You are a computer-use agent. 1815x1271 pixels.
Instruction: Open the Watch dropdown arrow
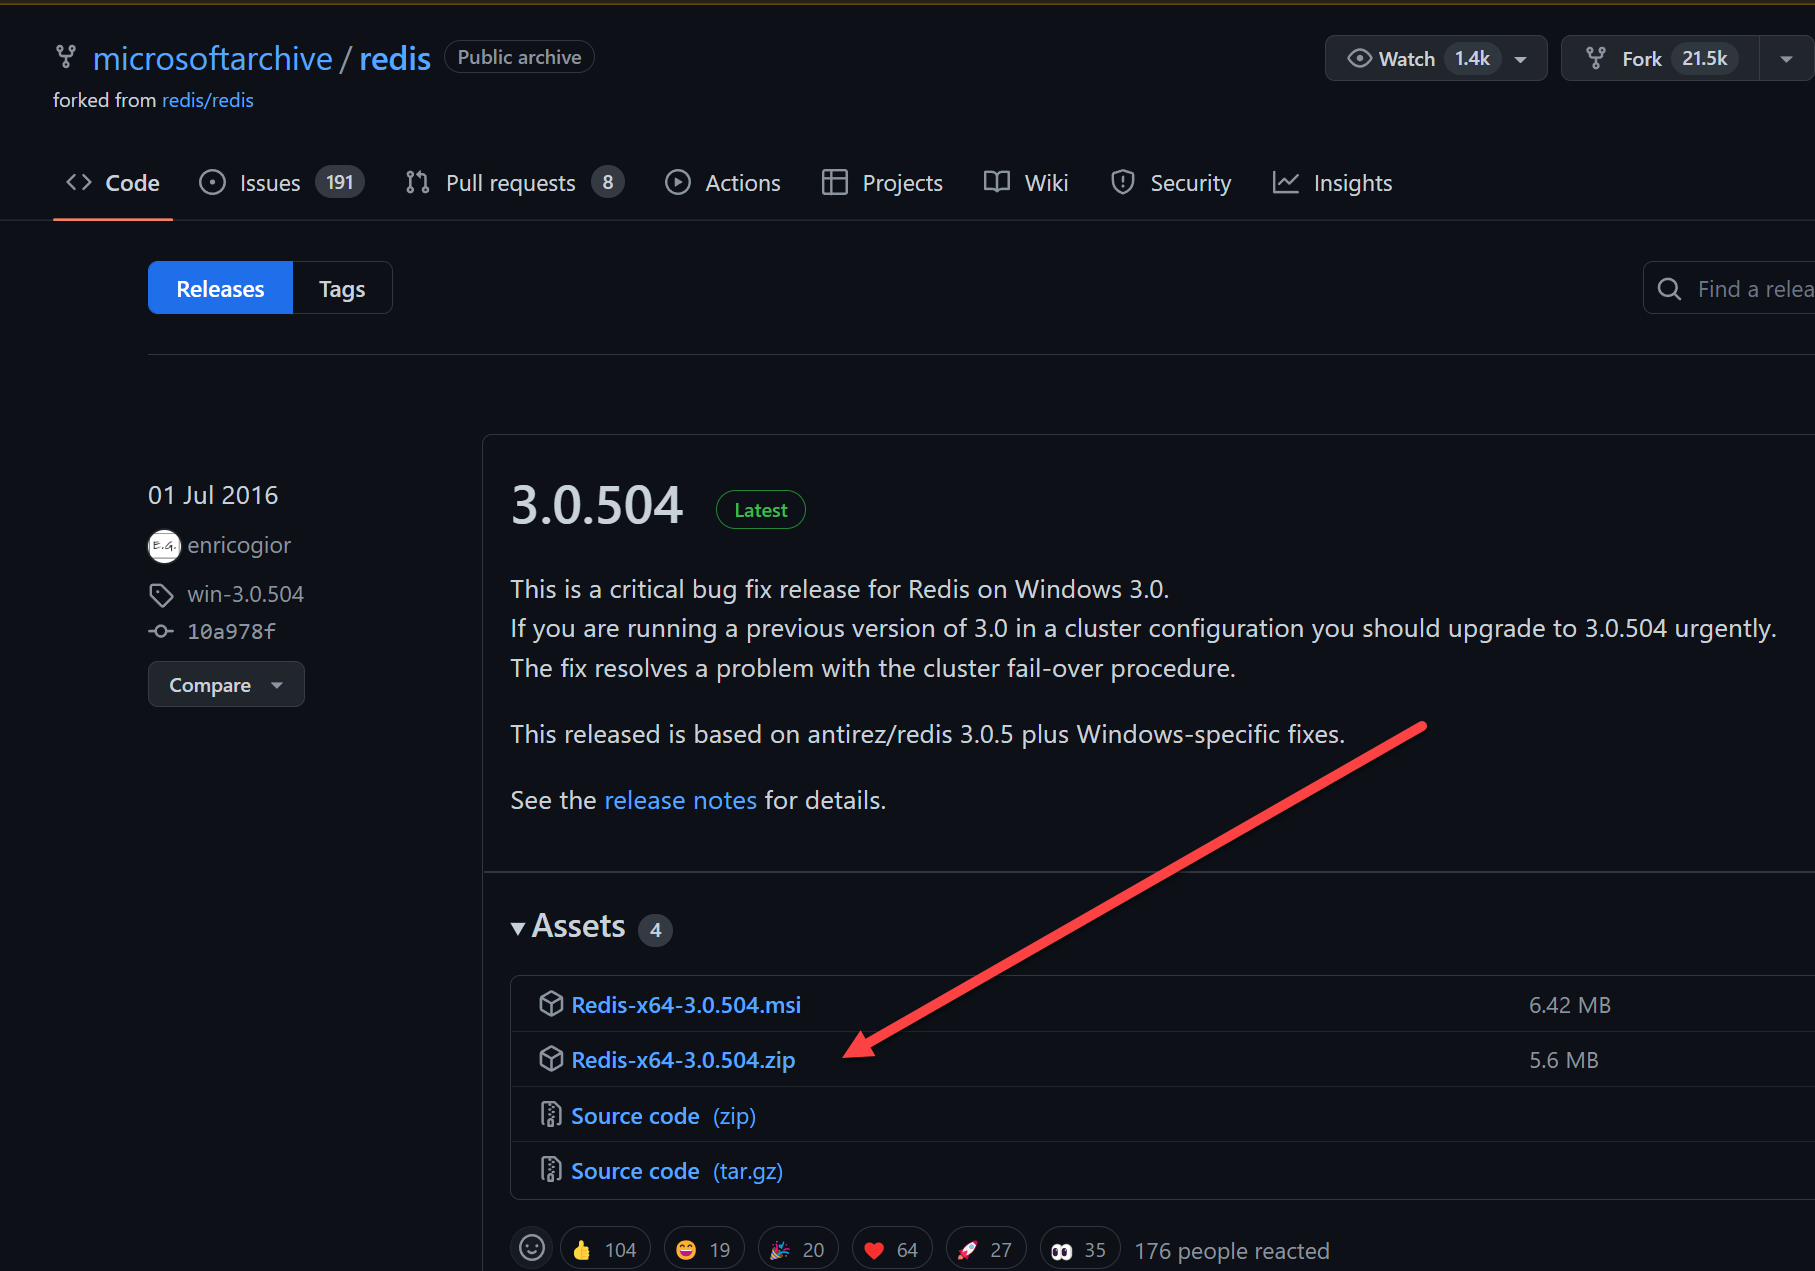(x=1521, y=59)
